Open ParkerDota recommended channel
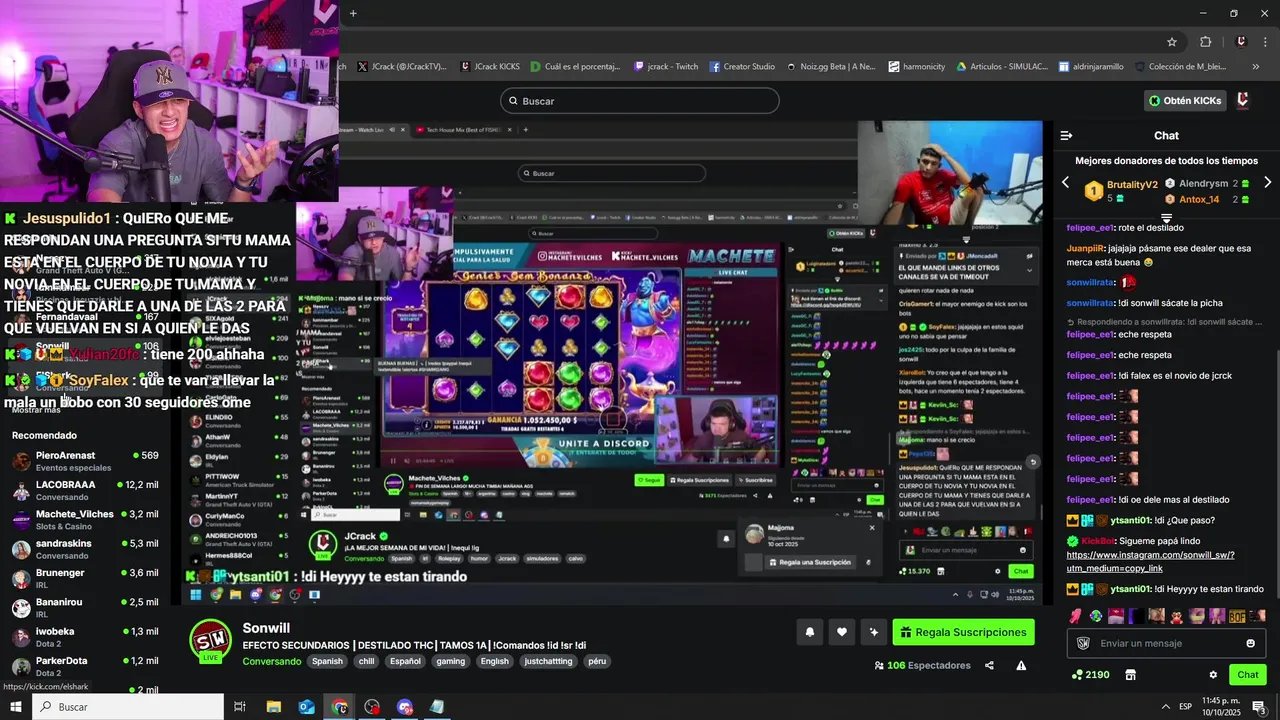 [85, 666]
